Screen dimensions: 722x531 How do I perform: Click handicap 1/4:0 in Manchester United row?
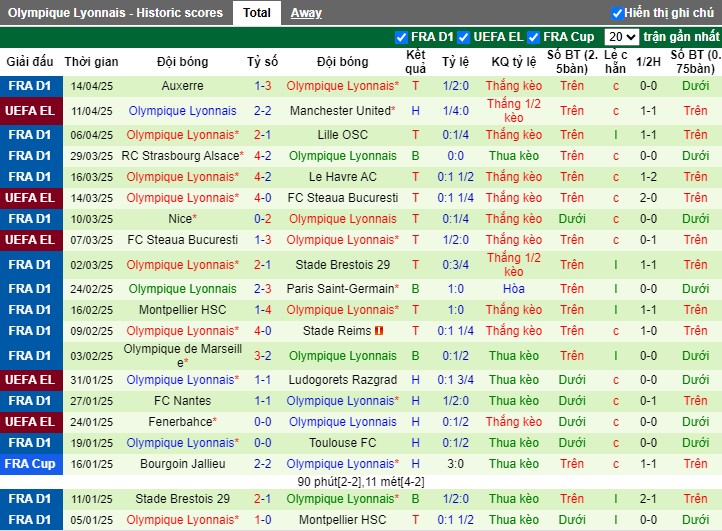455,111
